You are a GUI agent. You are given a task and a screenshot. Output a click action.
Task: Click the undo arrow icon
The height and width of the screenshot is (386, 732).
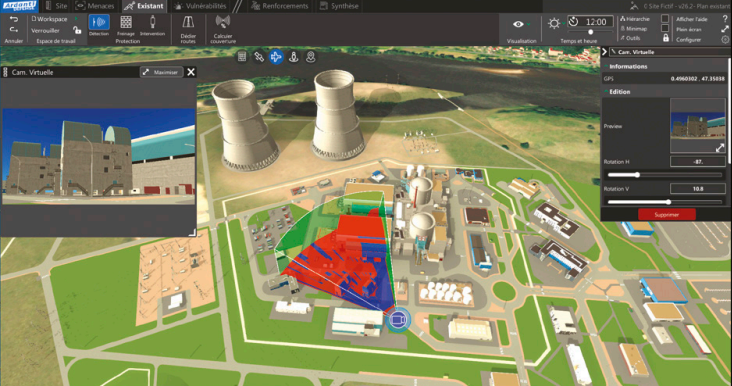(14, 19)
